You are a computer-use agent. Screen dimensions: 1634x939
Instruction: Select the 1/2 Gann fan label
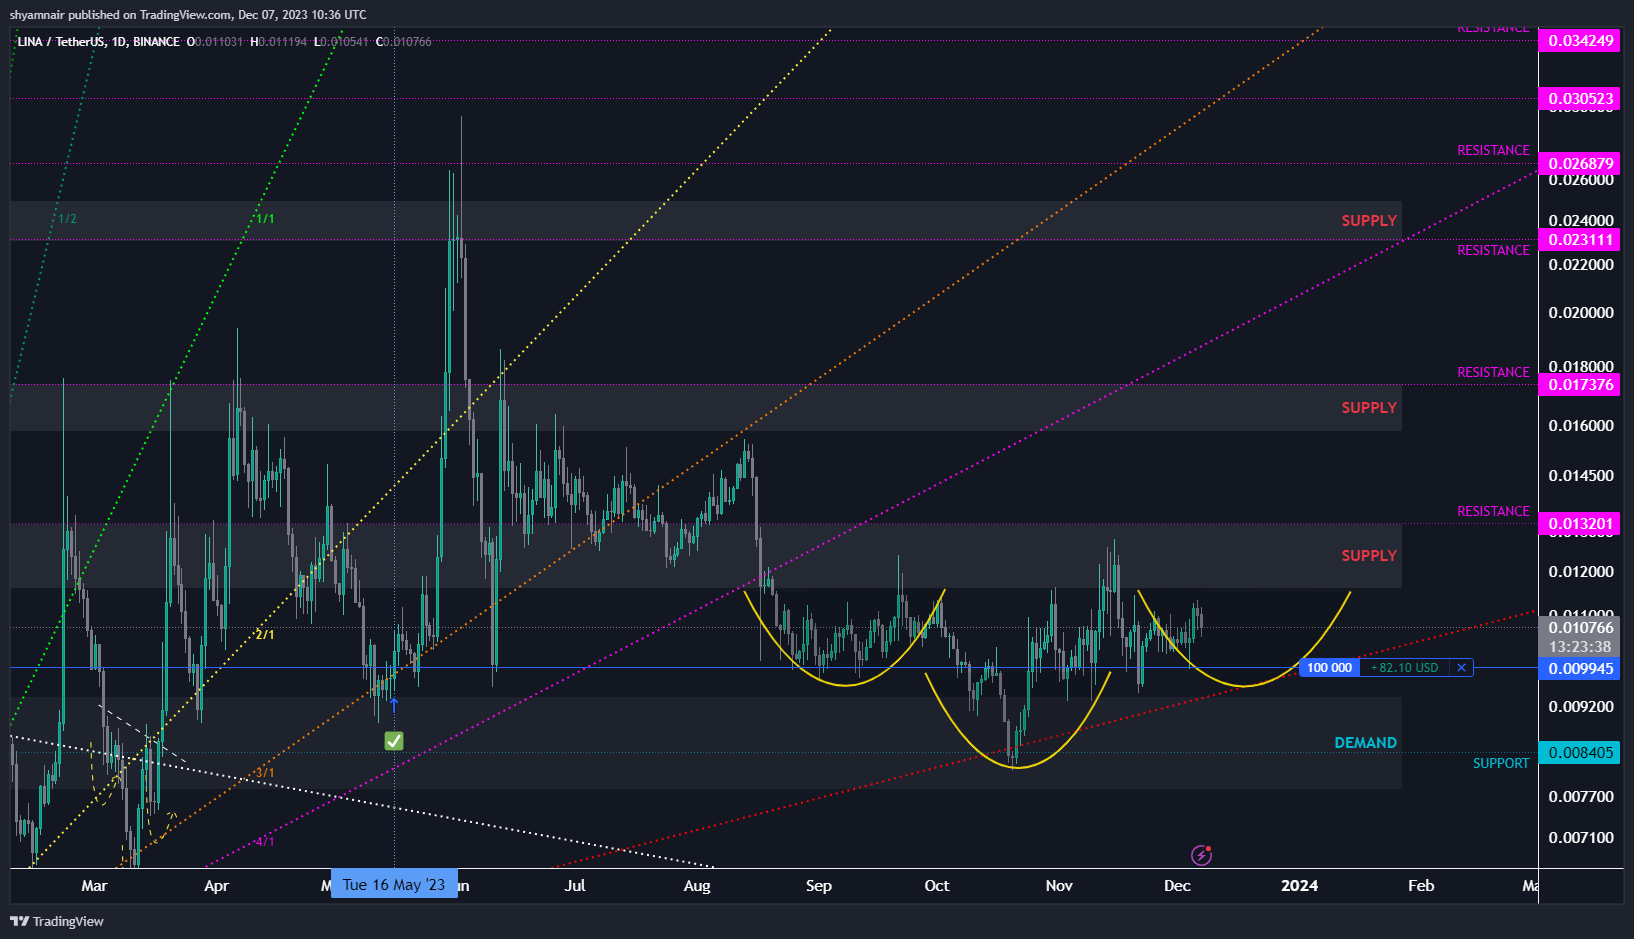point(67,219)
